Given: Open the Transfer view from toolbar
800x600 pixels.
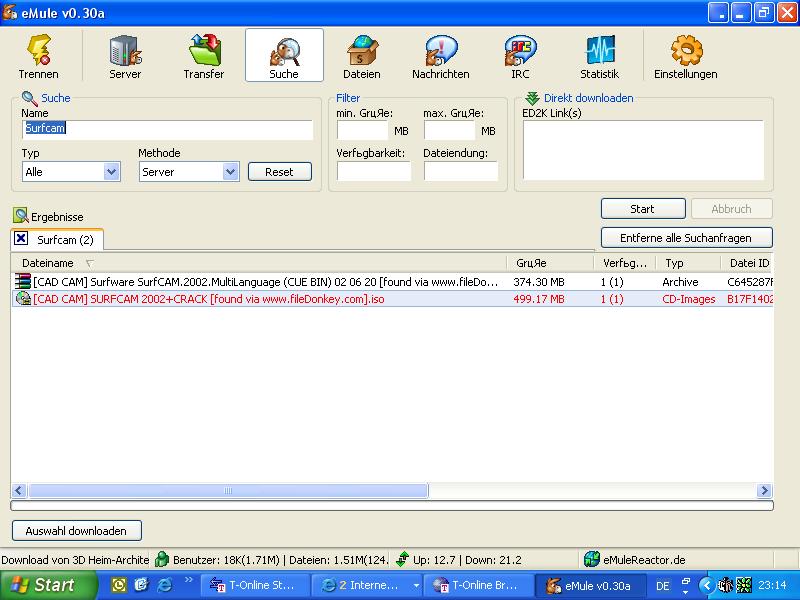Looking at the screenshot, I should pyautogui.click(x=204, y=55).
